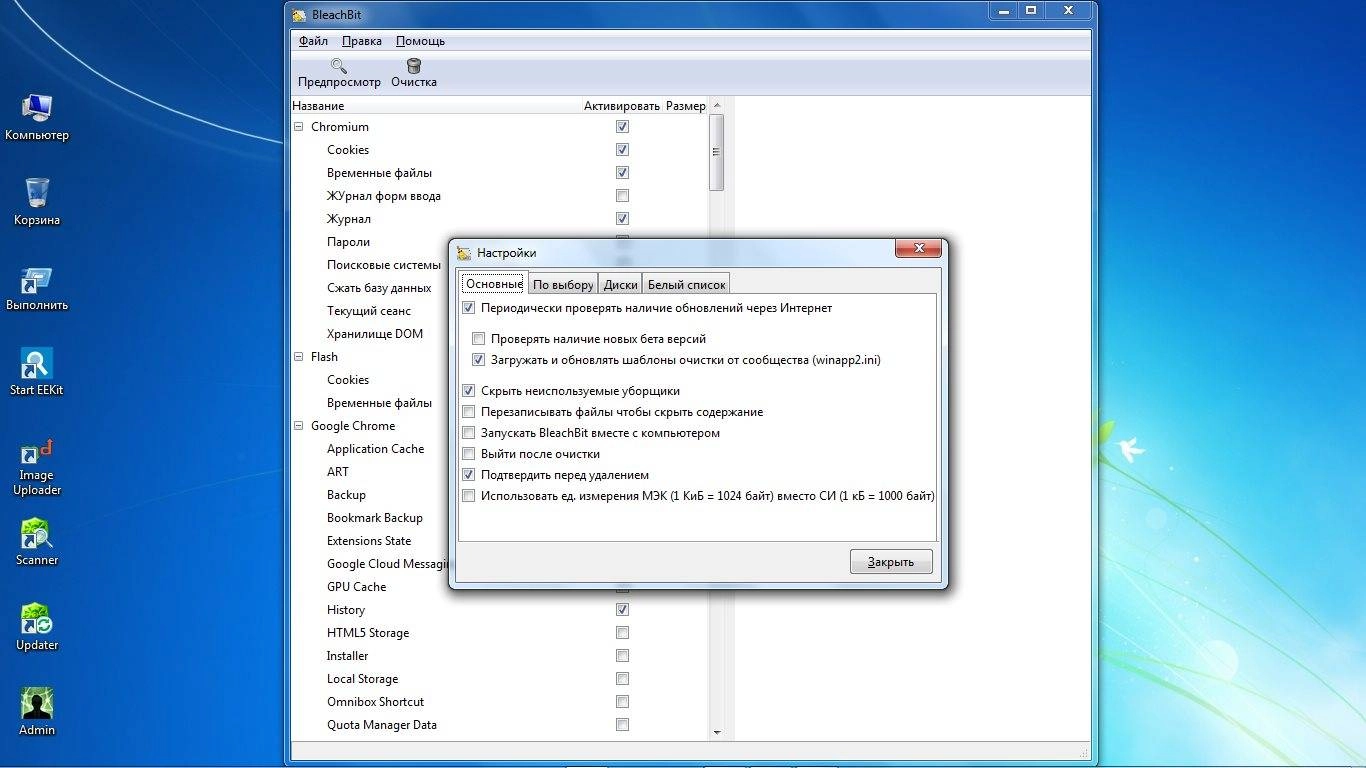Click the list scrollbar up arrow
The width and height of the screenshot is (1366, 768).
(716, 105)
